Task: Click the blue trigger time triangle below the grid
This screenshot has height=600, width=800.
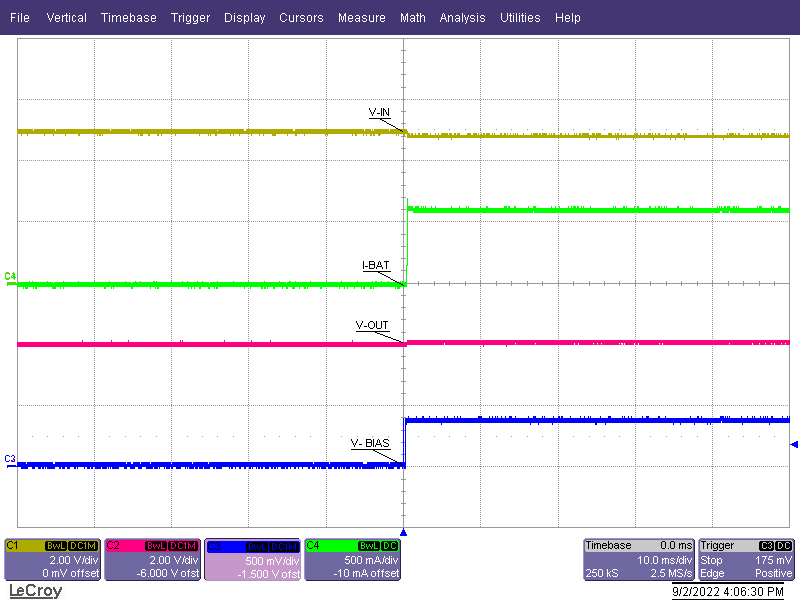Action: 403,533
